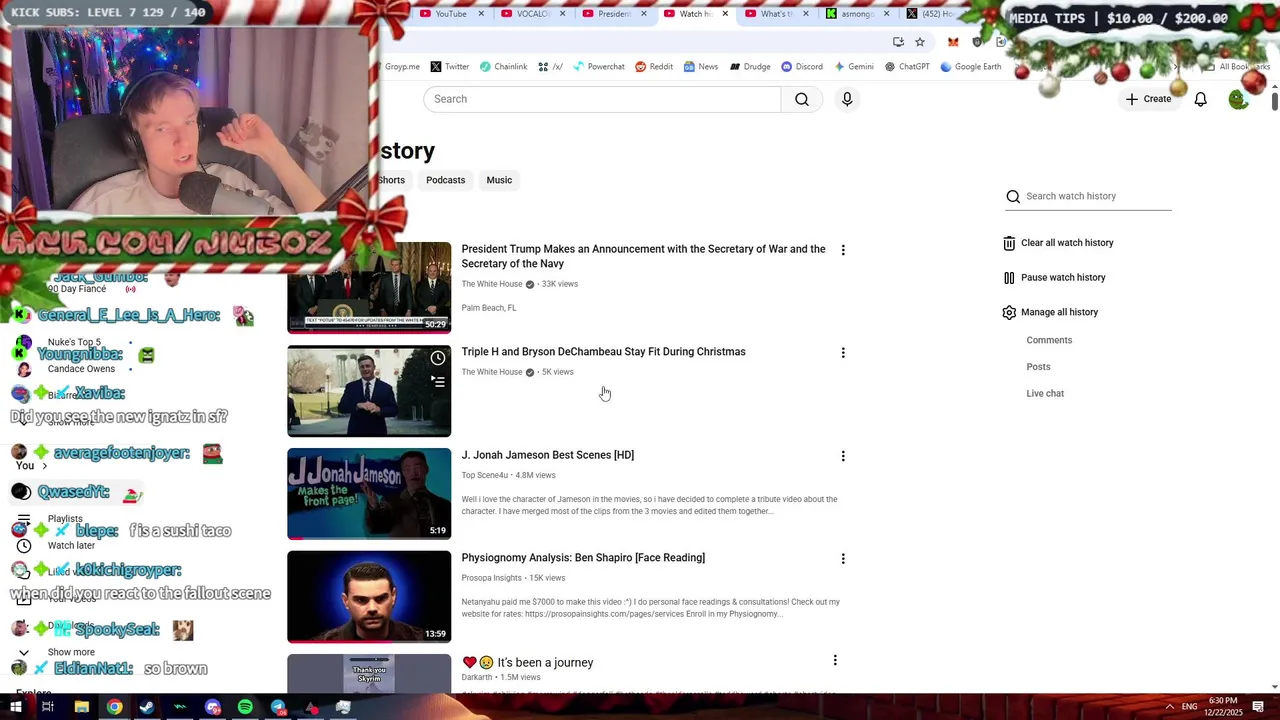This screenshot has height=720, width=1280.
Task: Open The White House channel under Triple H video
Action: pyautogui.click(x=492, y=372)
